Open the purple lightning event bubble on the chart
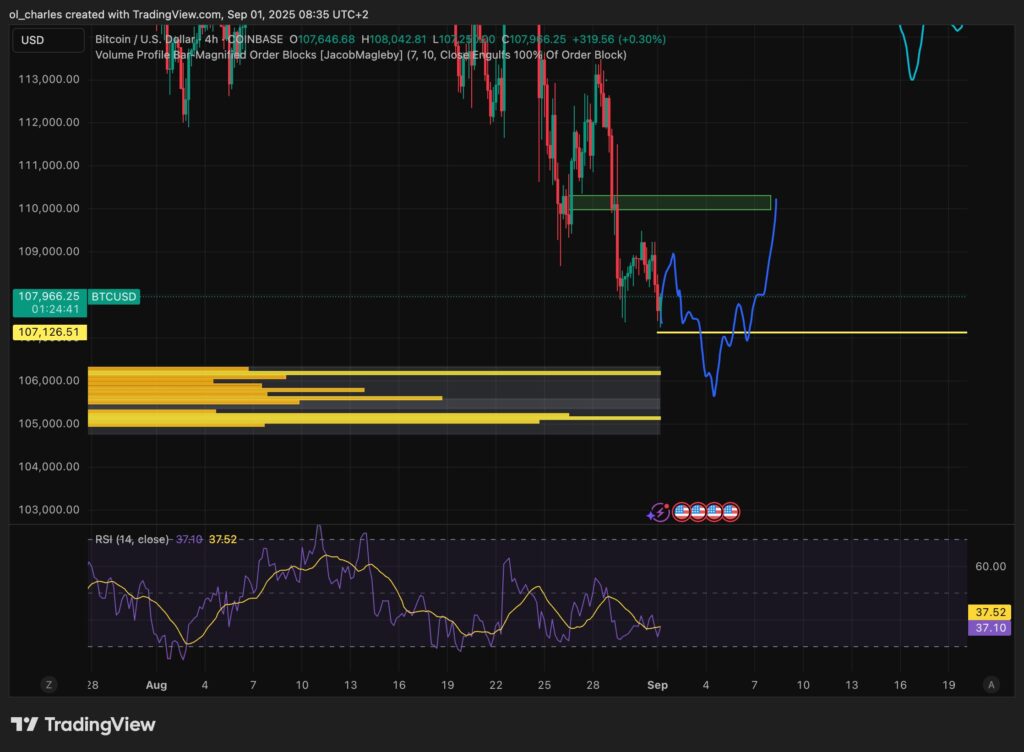 (660, 512)
